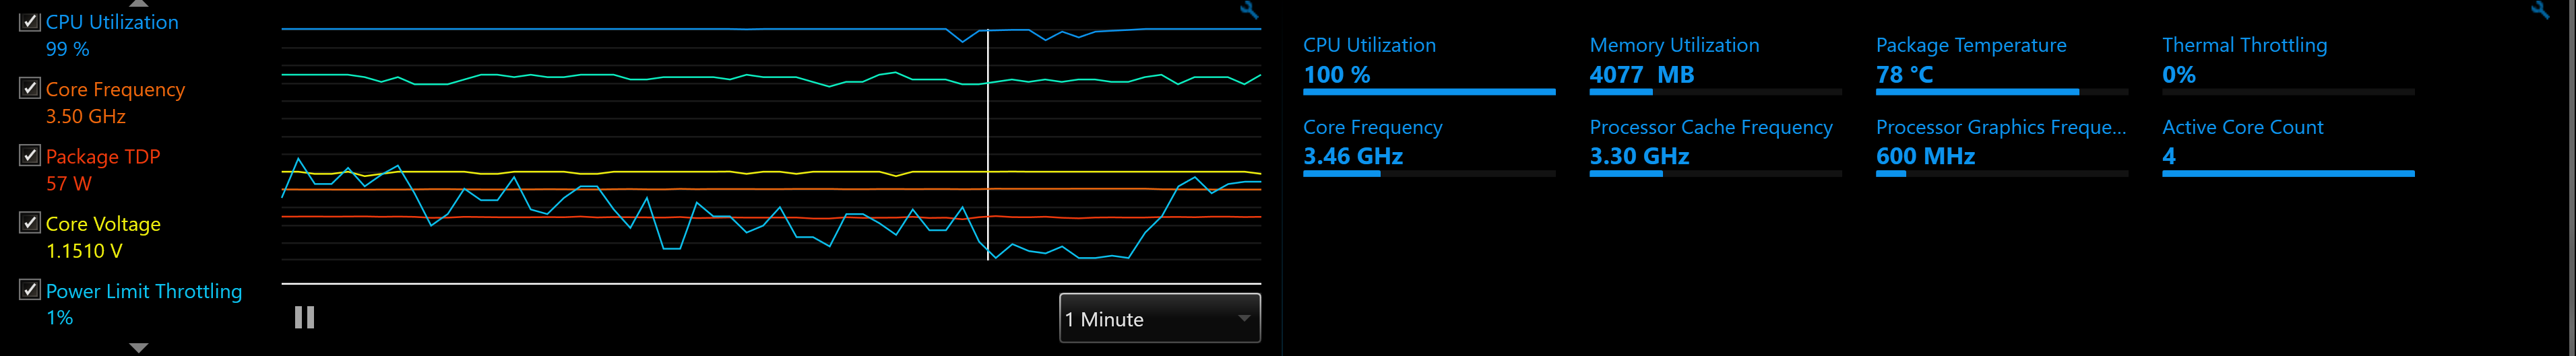The height and width of the screenshot is (356, 2576).
Task: Toggle the Core Frequency checkbox
Action: 30,88
